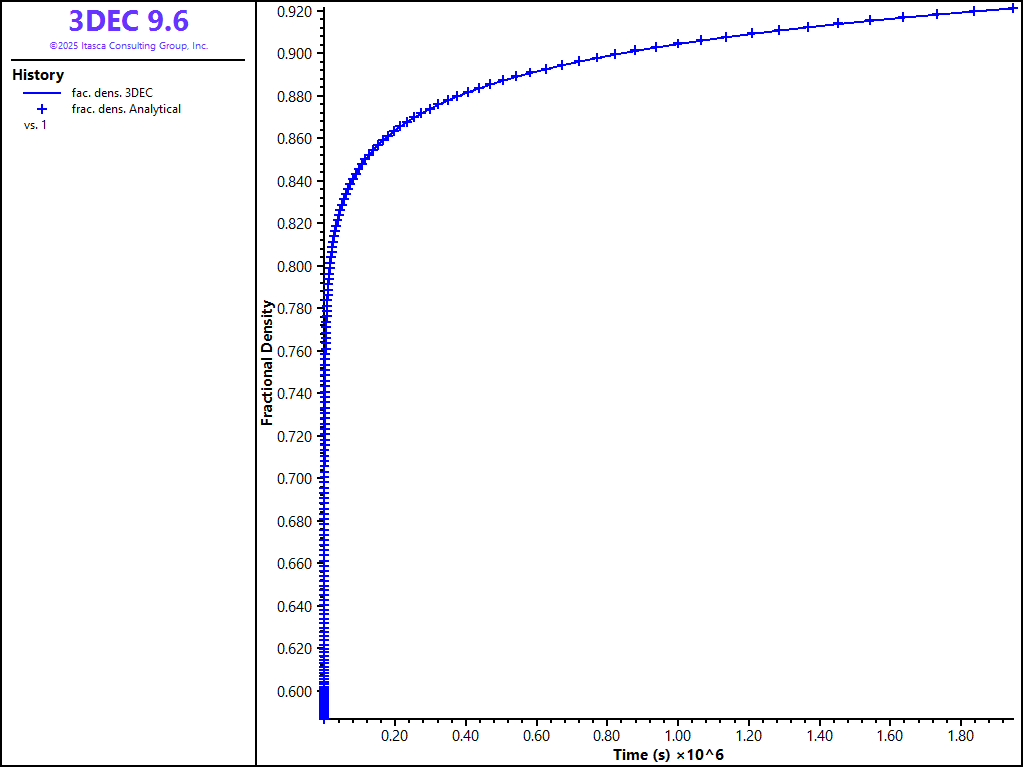This screenshot has height=768, width=1024.
Task: Select the 'frac. dens. Analytical' legend label
Action: click(126, 109)
